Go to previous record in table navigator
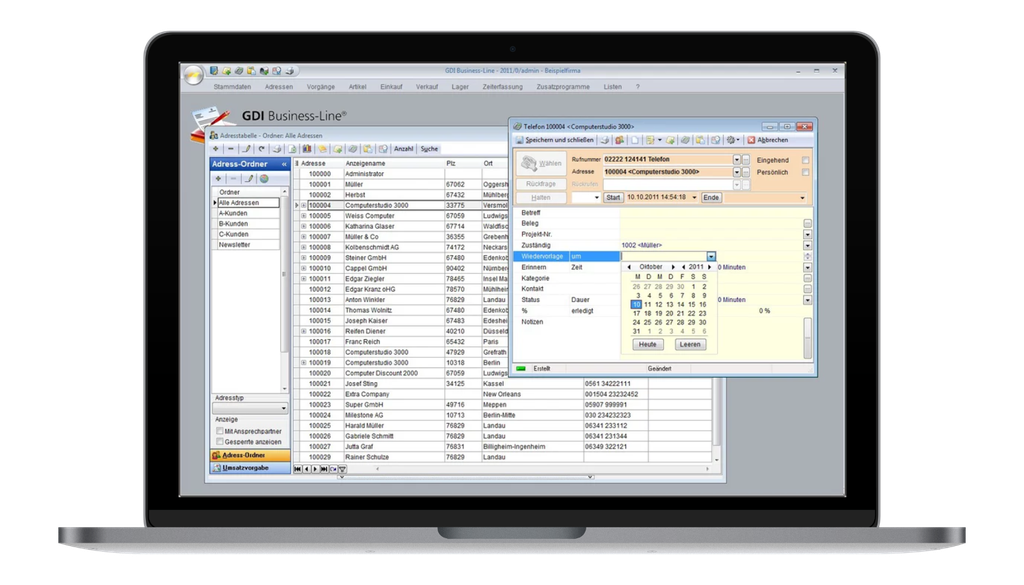The width and height of the screenshot is (1024, 585). point(307,469)
